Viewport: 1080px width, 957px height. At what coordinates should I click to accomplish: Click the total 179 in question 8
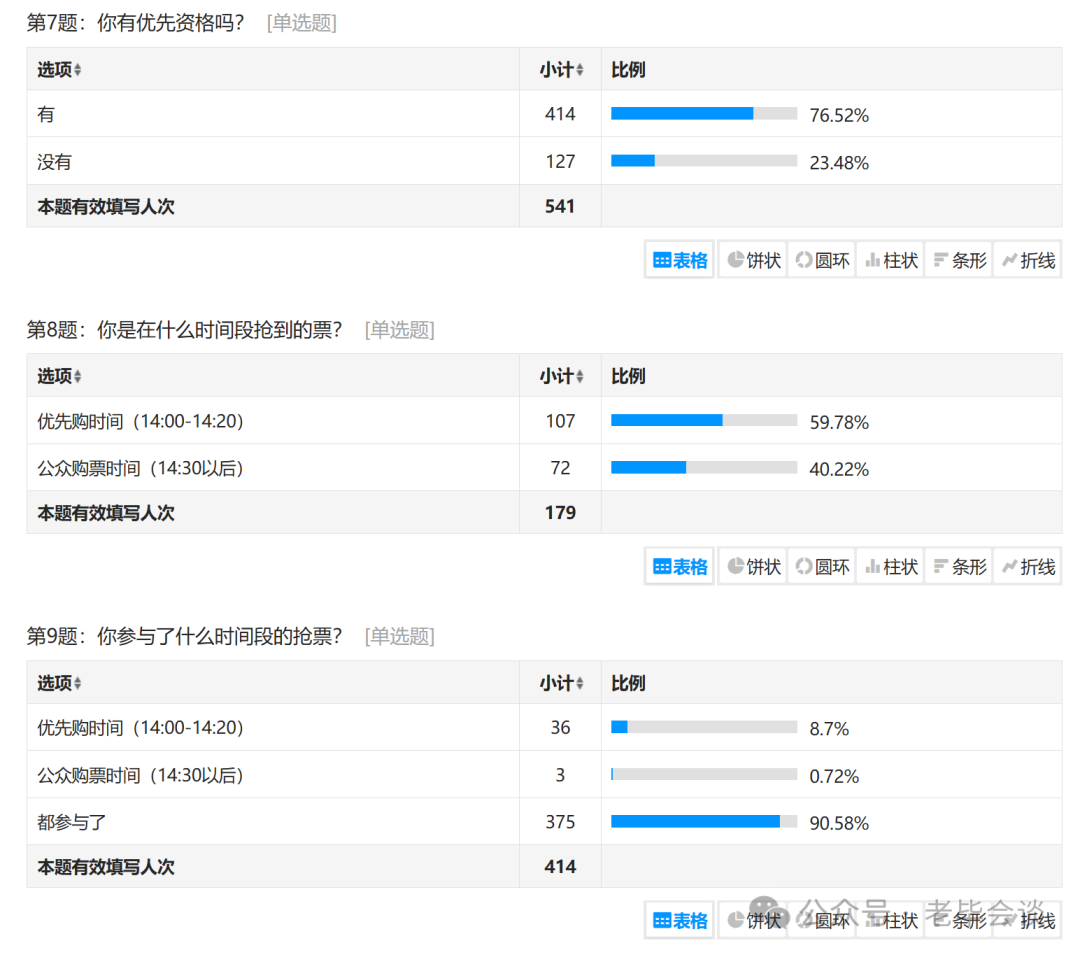[x=560, y=513]
